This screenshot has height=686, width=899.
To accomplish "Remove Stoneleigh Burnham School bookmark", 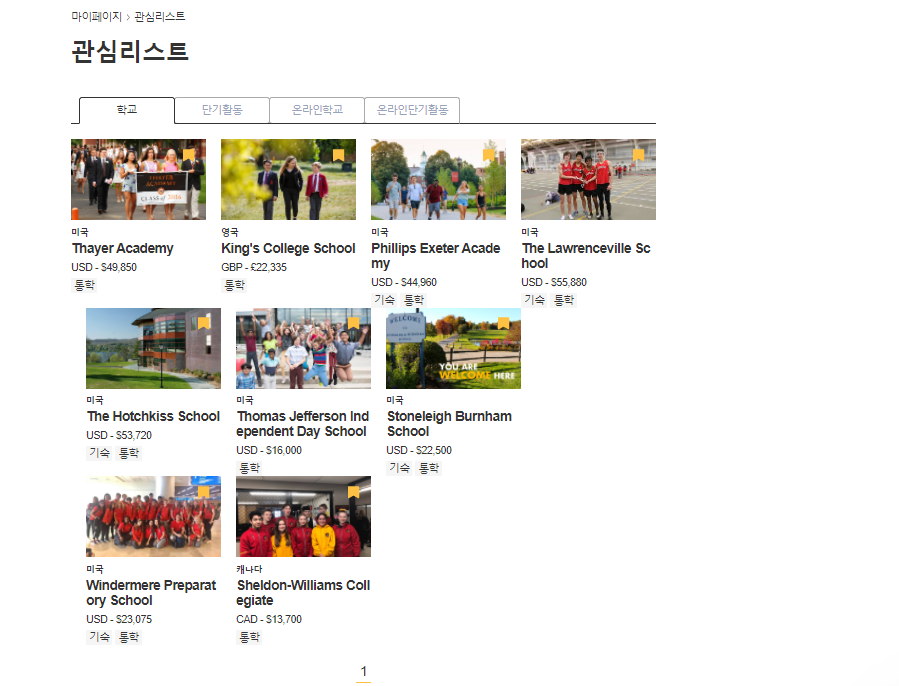I will click(x=503, y=323).
